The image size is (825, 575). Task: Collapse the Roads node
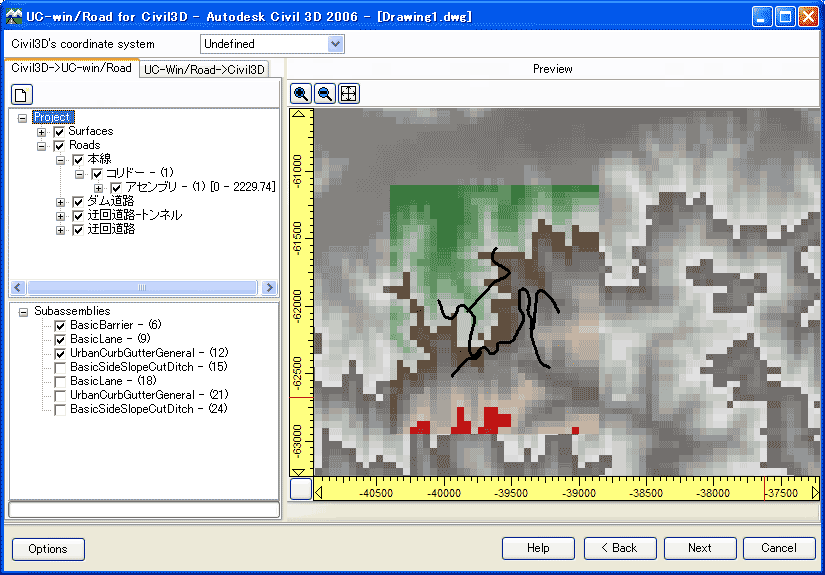[x=41, y=146]
